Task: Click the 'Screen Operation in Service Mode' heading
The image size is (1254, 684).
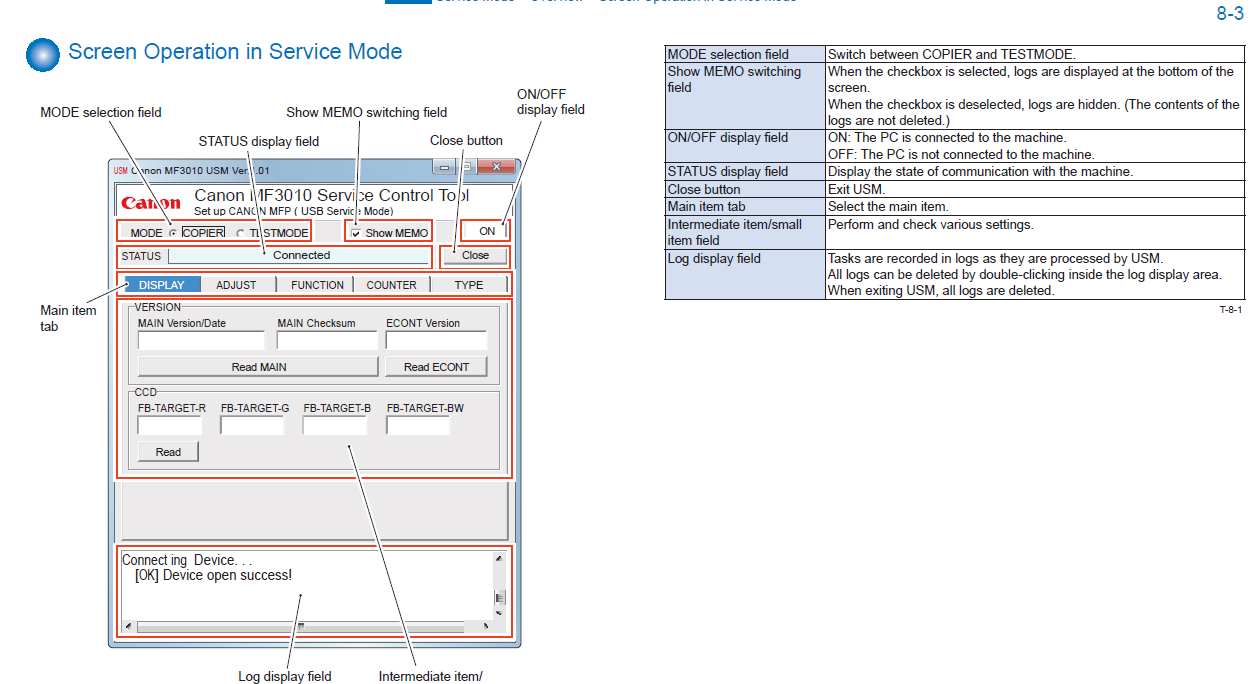Action: pos(235,52)
